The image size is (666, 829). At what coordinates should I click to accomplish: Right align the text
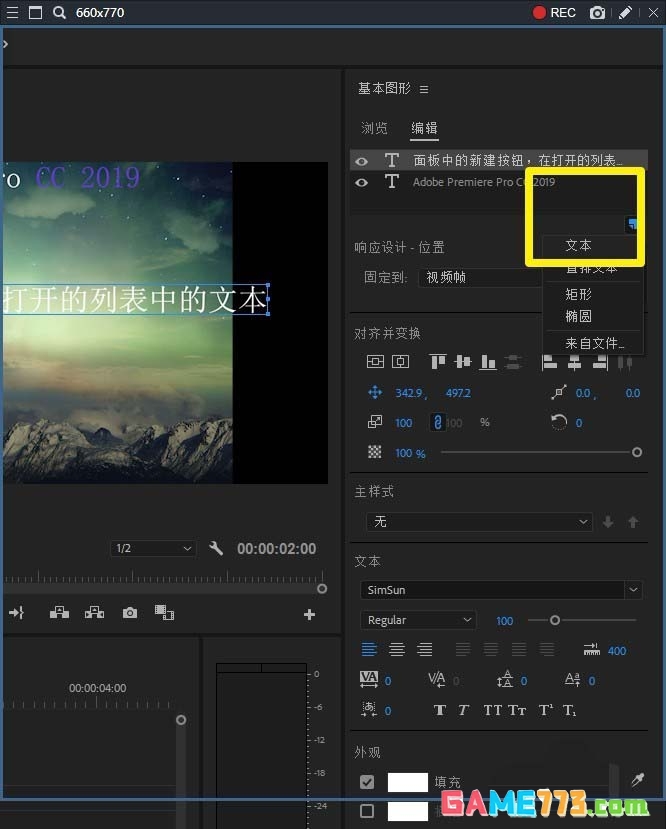pos(424,649)
